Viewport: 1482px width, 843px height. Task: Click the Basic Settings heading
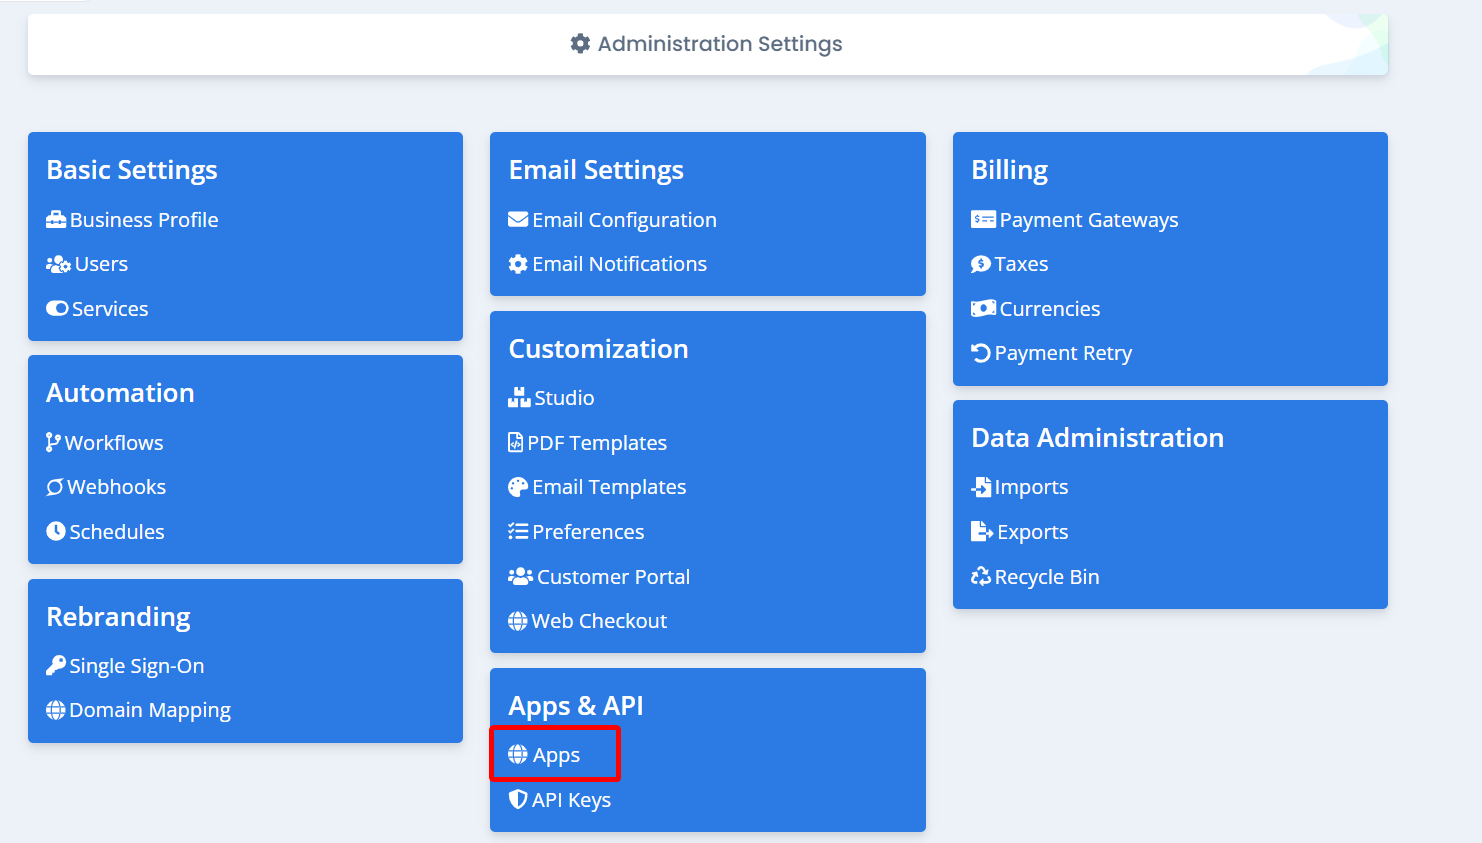[132, 171]
